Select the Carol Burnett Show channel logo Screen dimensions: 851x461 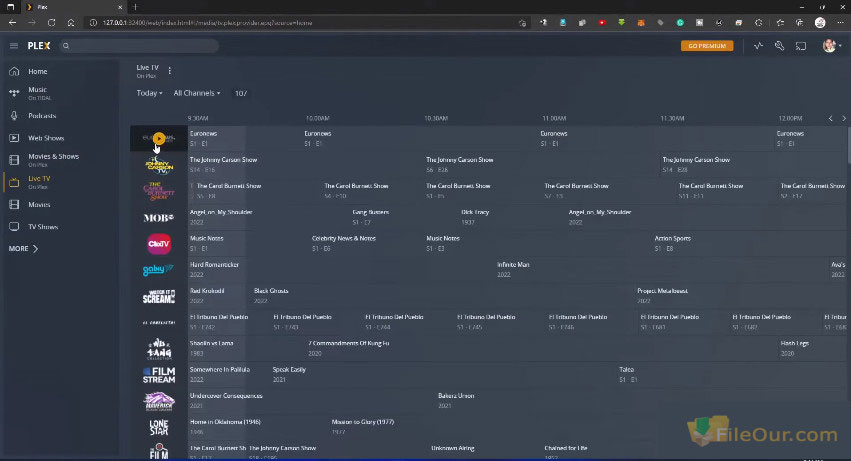tap(158, 191)
